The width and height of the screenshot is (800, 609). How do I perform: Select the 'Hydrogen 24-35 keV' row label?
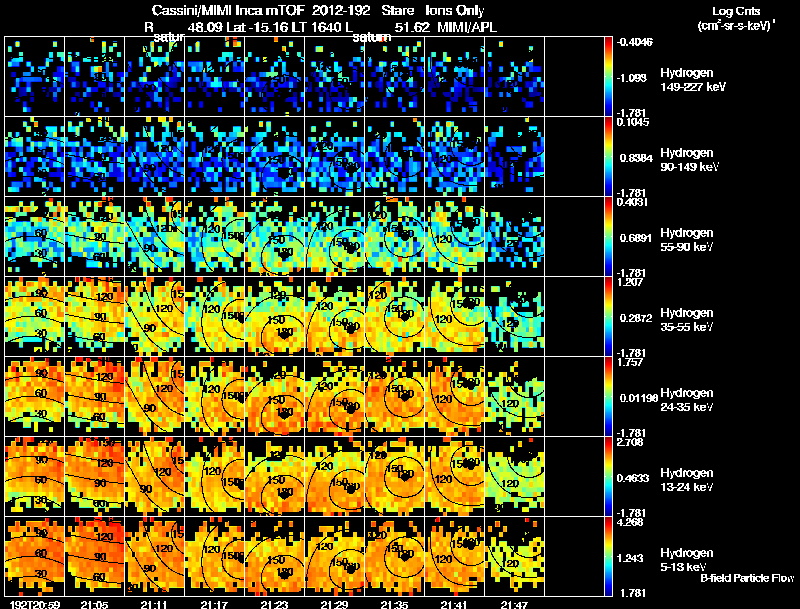687,400
